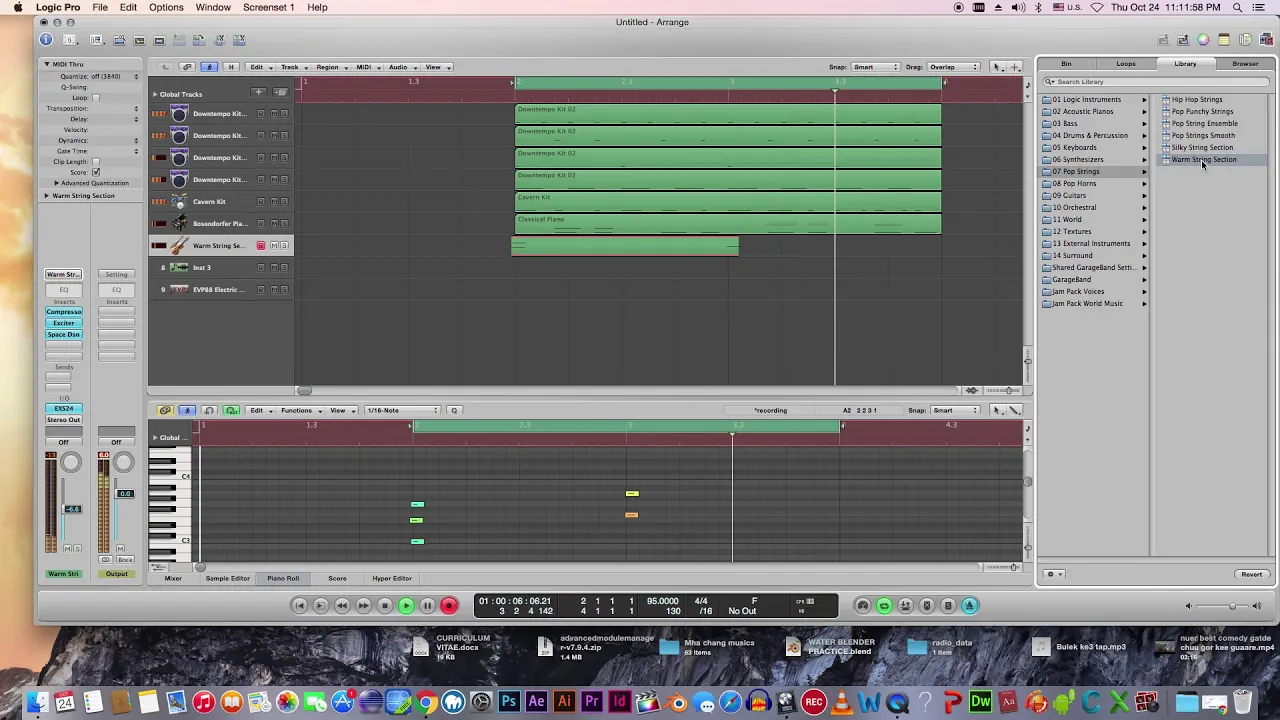Open the Screenset 1 menu
1280x720 pixels.
pyautogui.click(x=268, y=7)
